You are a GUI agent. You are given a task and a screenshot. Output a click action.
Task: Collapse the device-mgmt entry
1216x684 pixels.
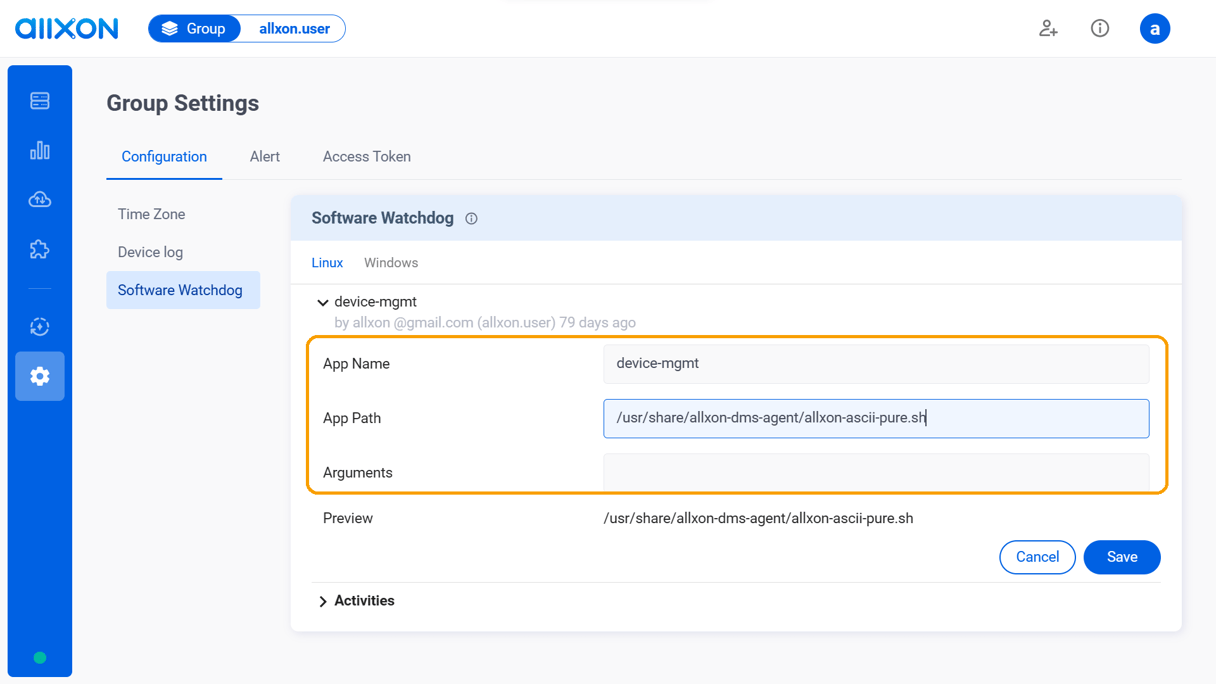[x=323, y=302]
